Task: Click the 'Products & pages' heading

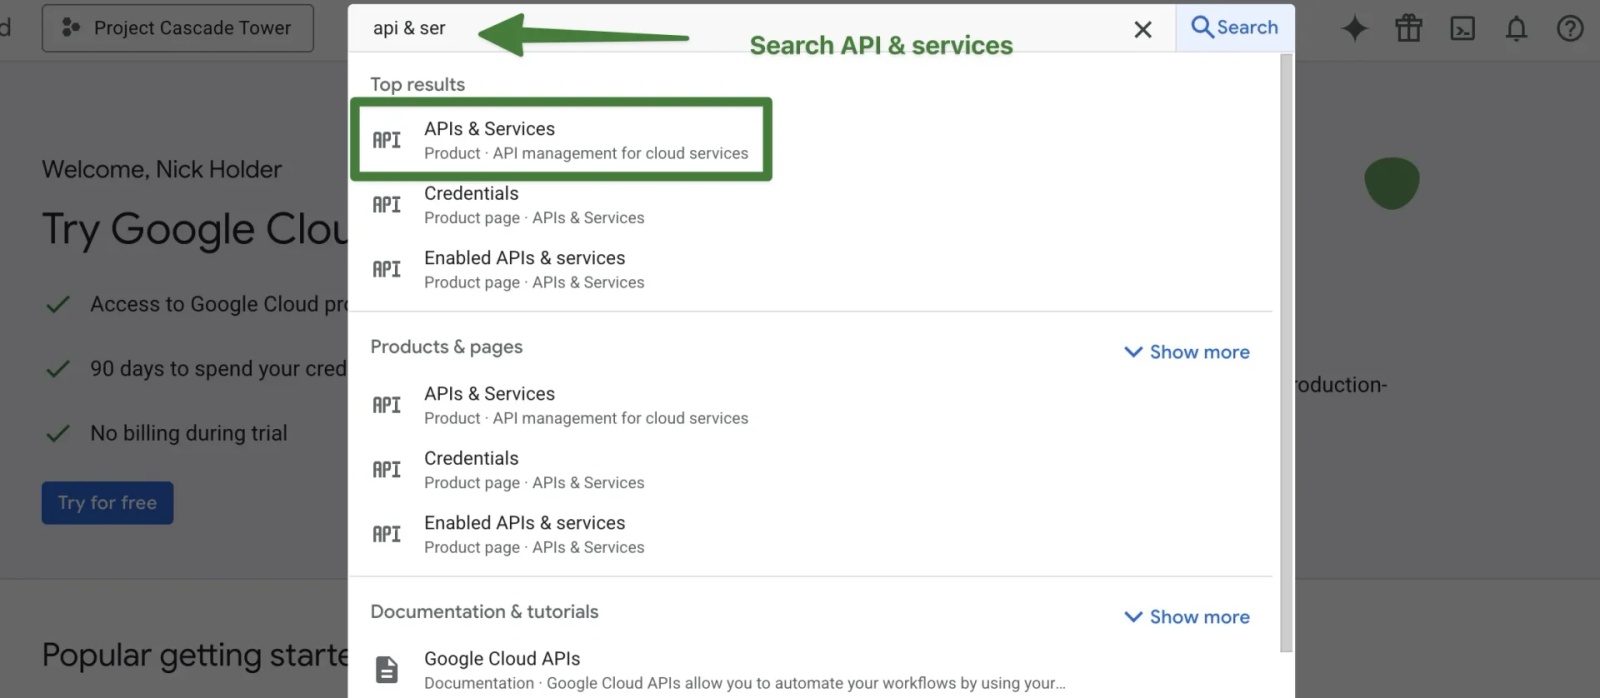Action: pyautogui.click(x=446, y=347)
